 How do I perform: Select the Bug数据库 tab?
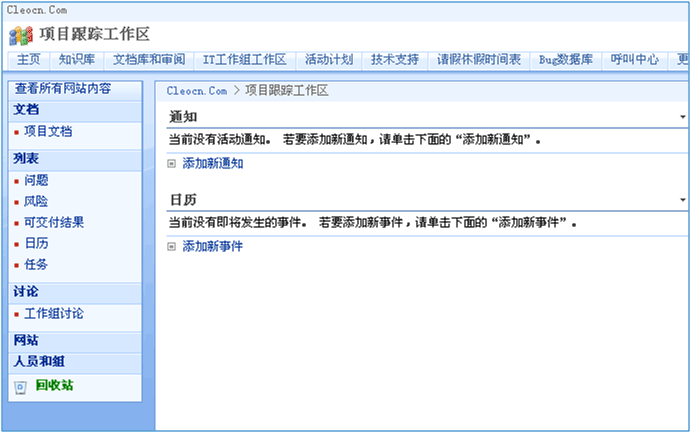[x=566, y=60]
